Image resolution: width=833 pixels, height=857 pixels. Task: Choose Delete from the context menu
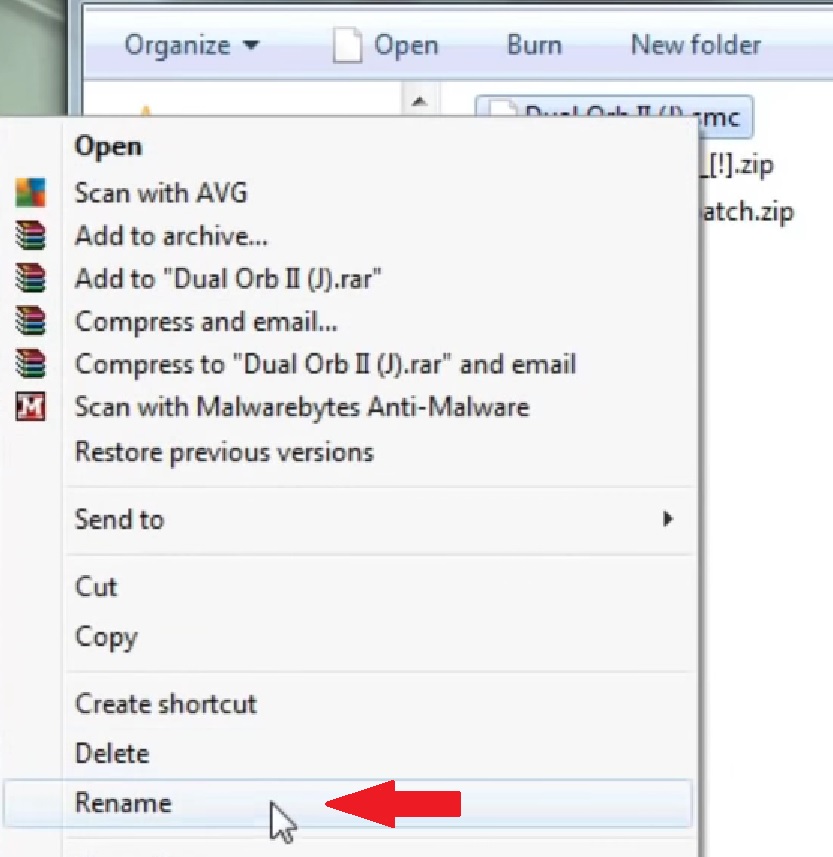point(112,753)
